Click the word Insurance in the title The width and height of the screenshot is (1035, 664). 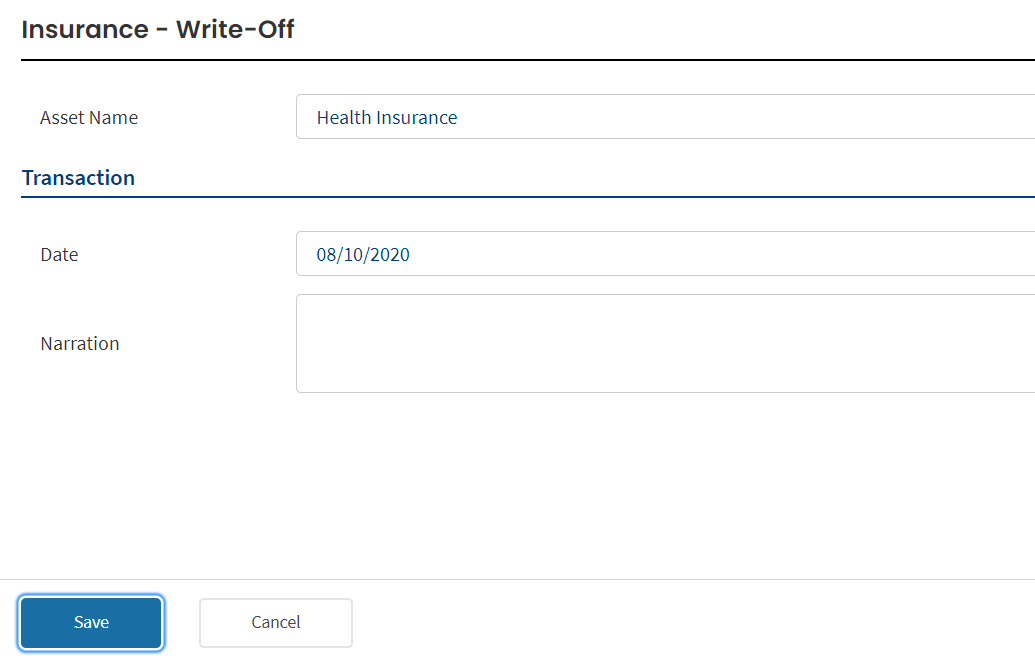point(85,30)
